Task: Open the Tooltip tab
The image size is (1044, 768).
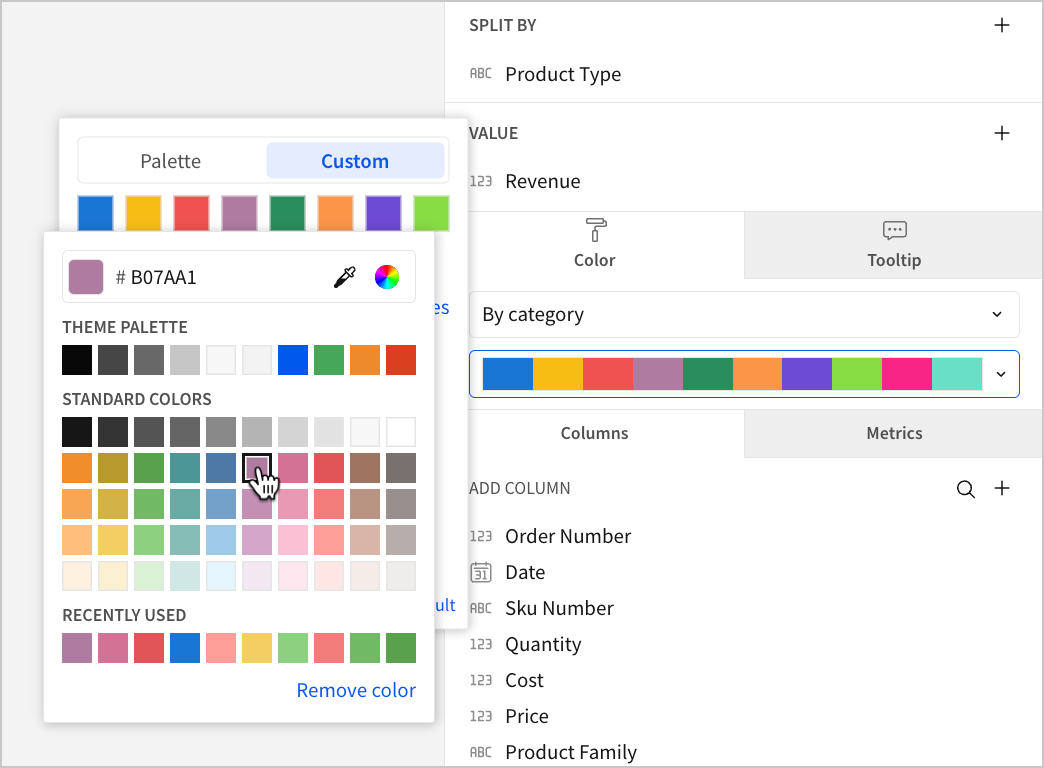Action: coord(894,245)
